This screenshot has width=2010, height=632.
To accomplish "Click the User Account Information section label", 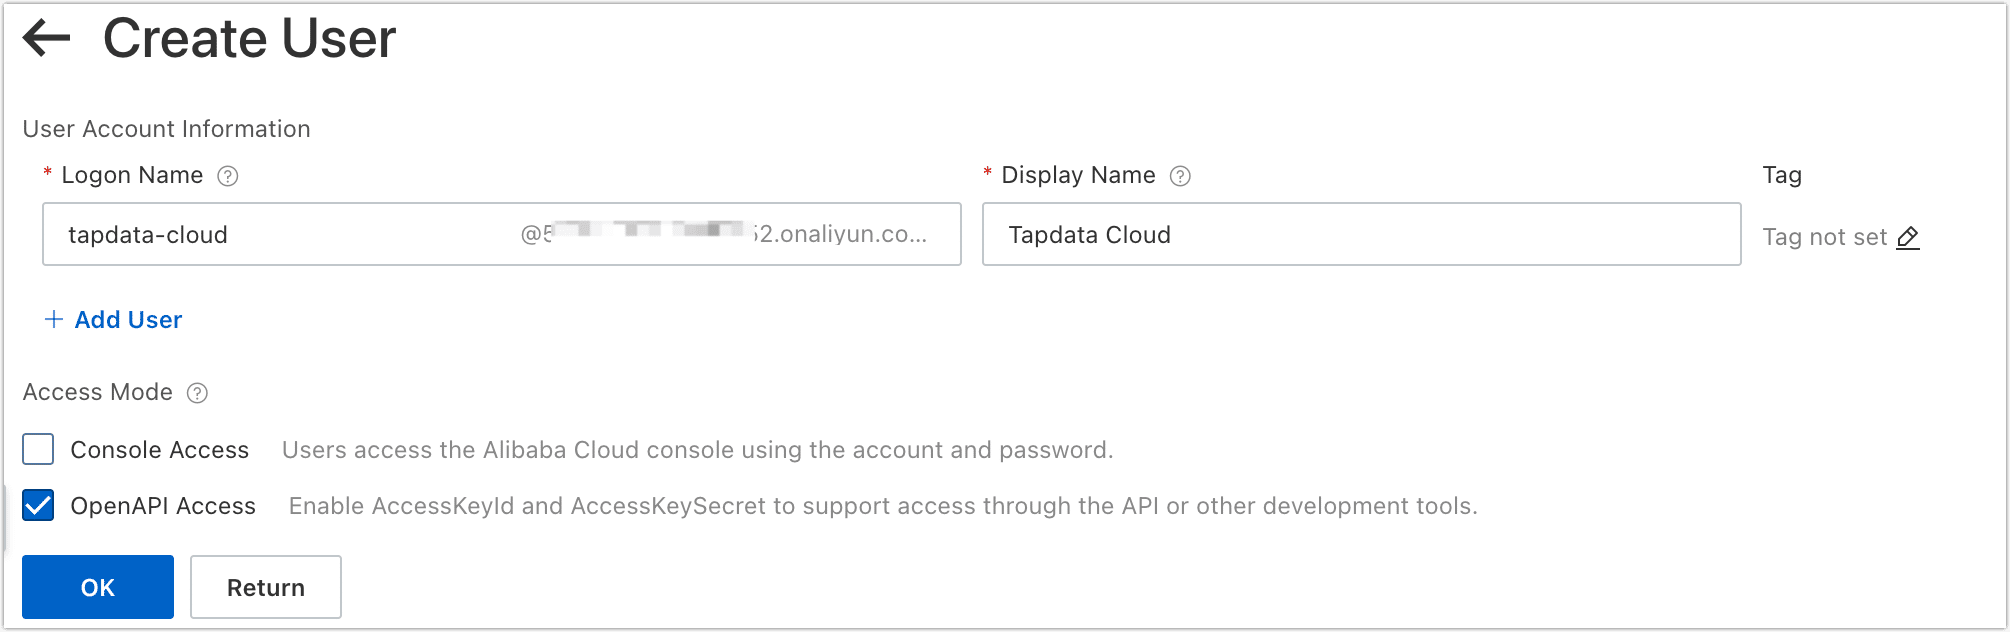I will tap(166, 129).
